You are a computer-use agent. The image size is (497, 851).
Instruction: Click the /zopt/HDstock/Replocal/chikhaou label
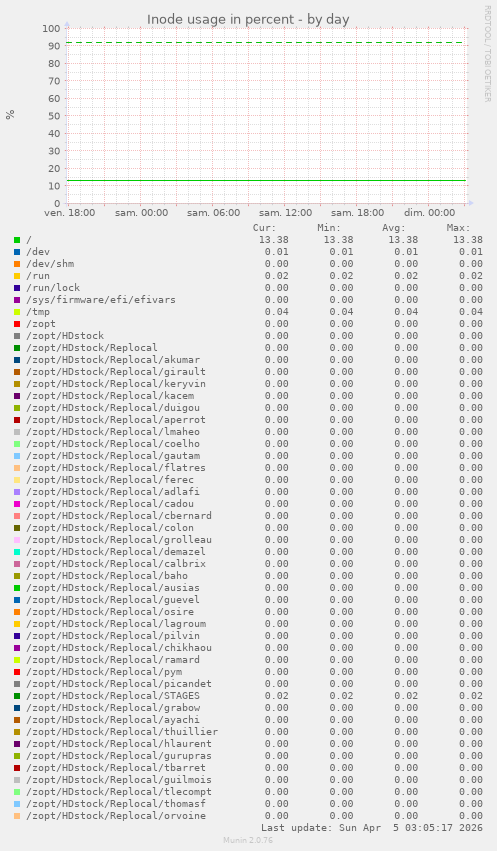tap(119, 647)
